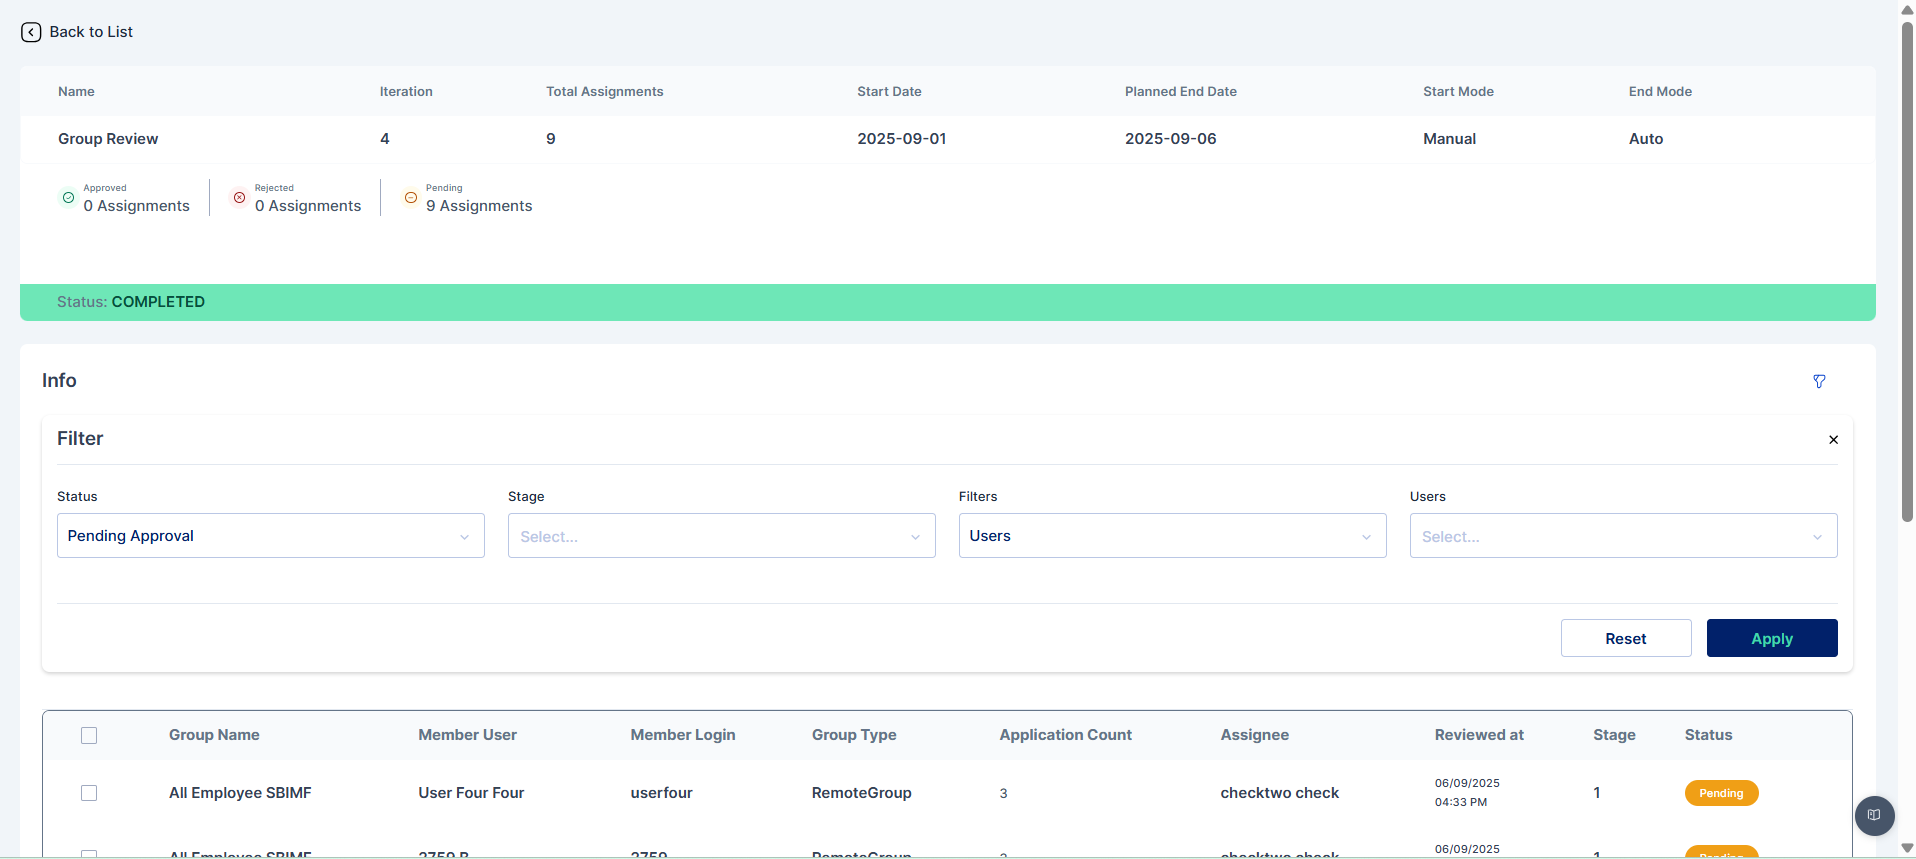
Task: Click the 0 Assignments approved count
Action: pos(136,206)
